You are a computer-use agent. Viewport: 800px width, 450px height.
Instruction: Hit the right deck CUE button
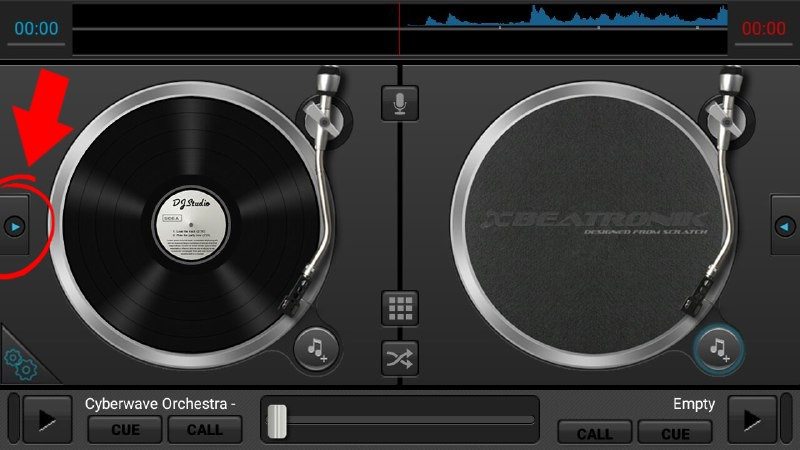(x=675, y=433)
